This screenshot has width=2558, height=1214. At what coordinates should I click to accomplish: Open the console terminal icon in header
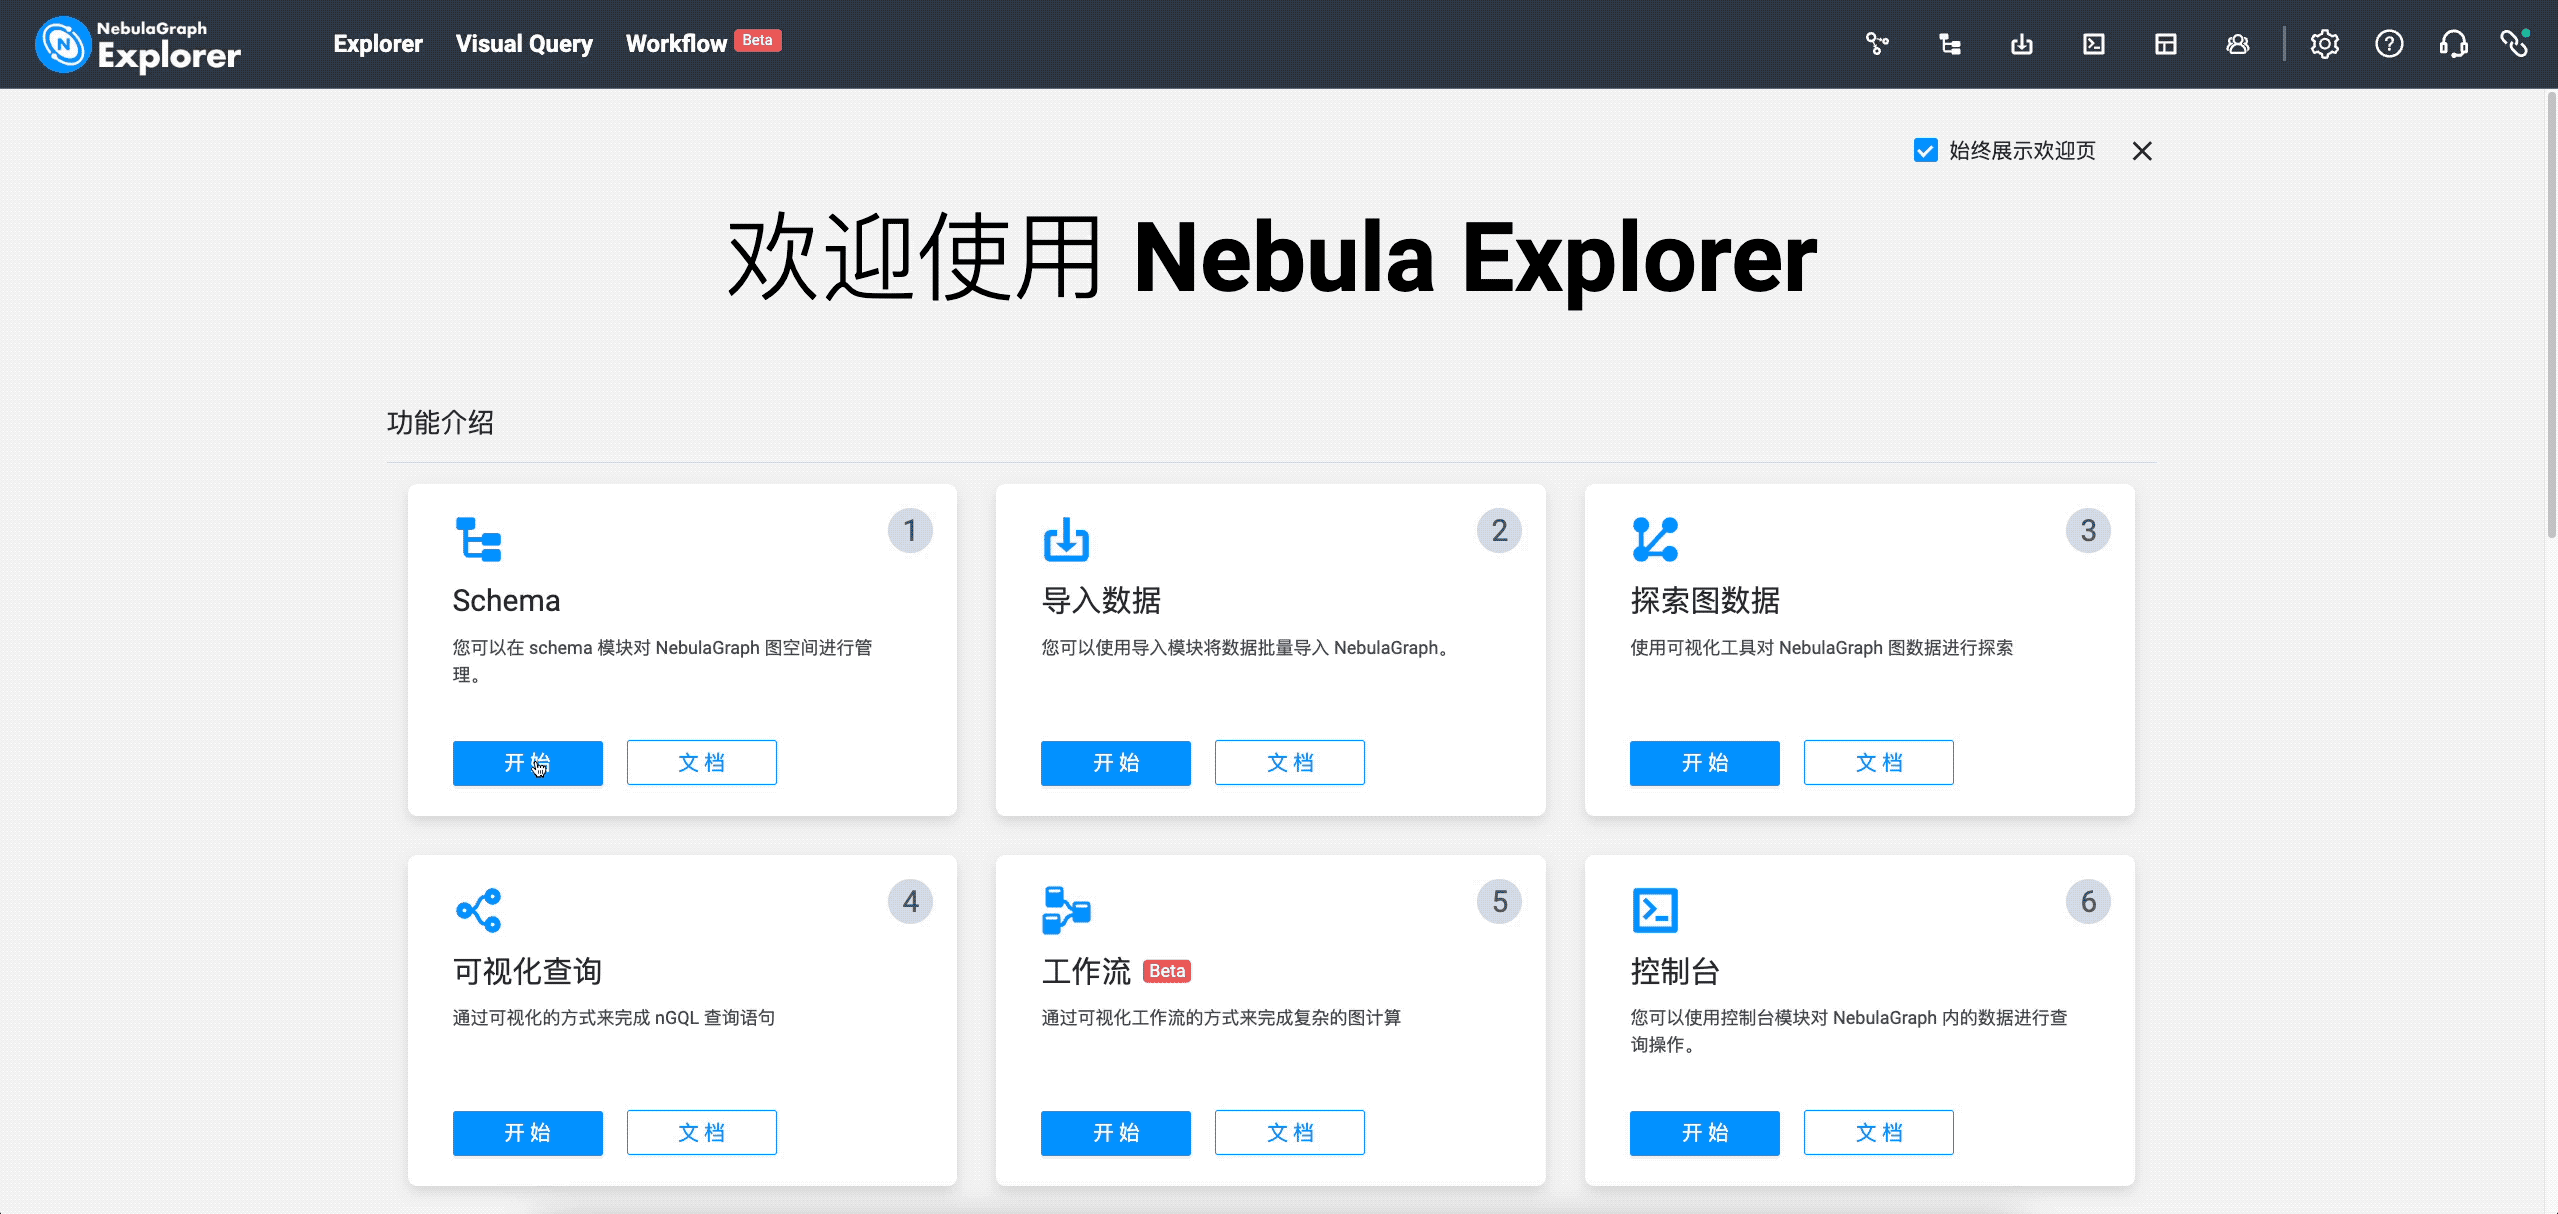click(x=2093, y=44)
